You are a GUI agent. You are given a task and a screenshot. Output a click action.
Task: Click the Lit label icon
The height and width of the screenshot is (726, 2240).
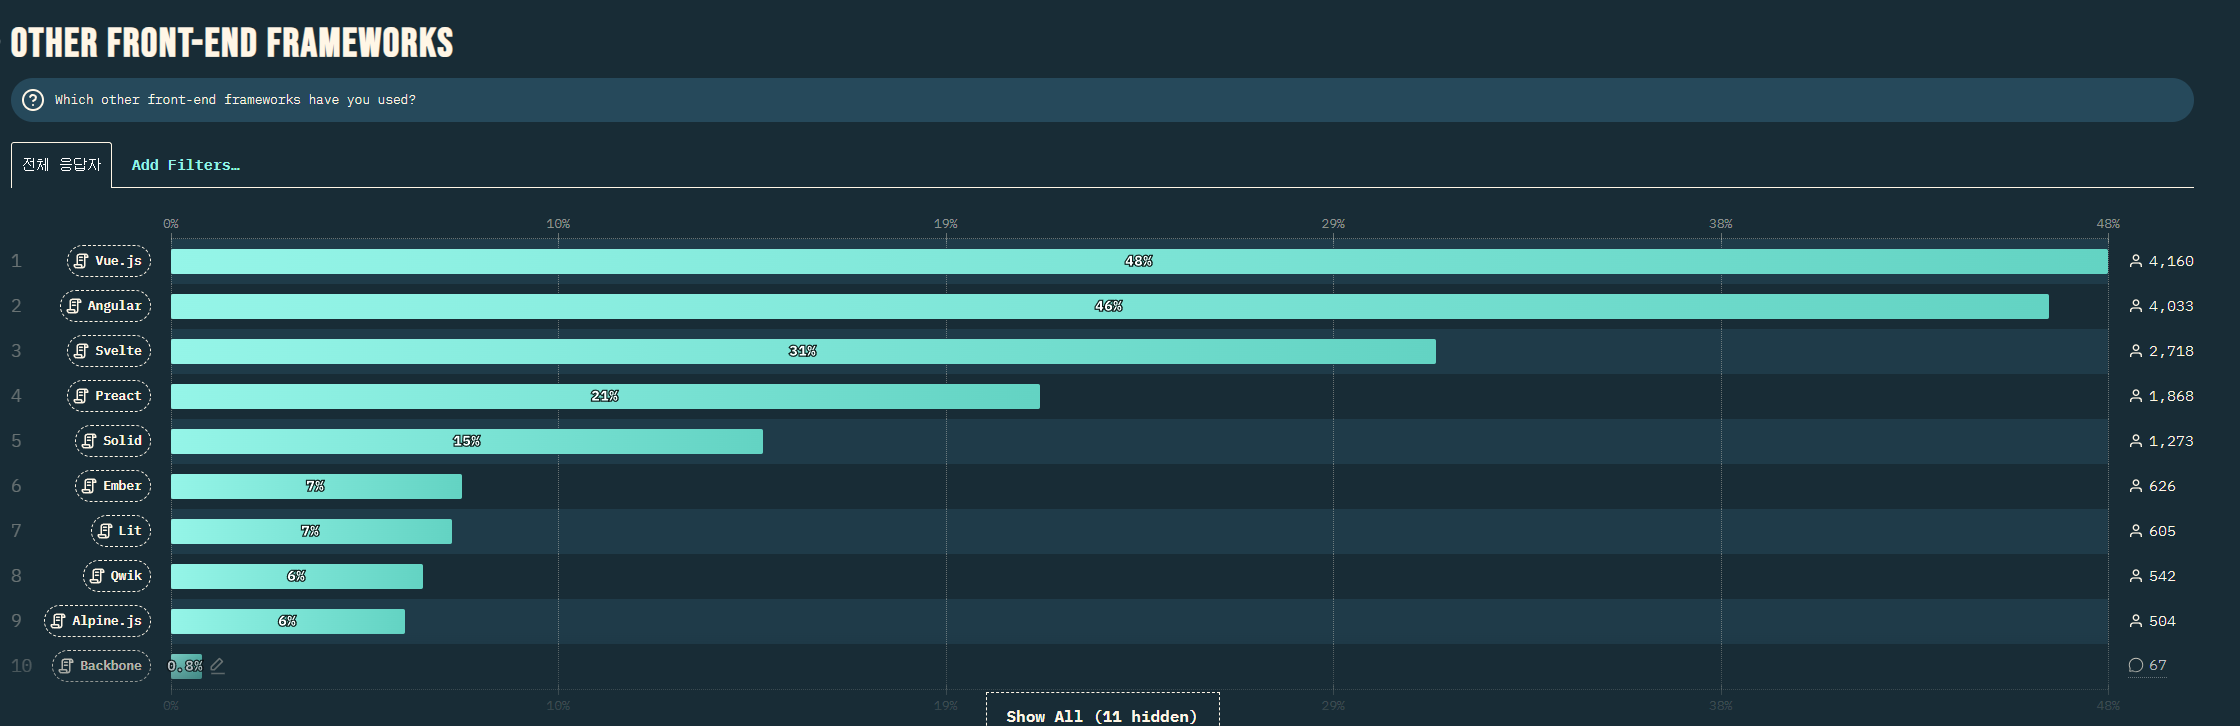click(x=105, y=531)
